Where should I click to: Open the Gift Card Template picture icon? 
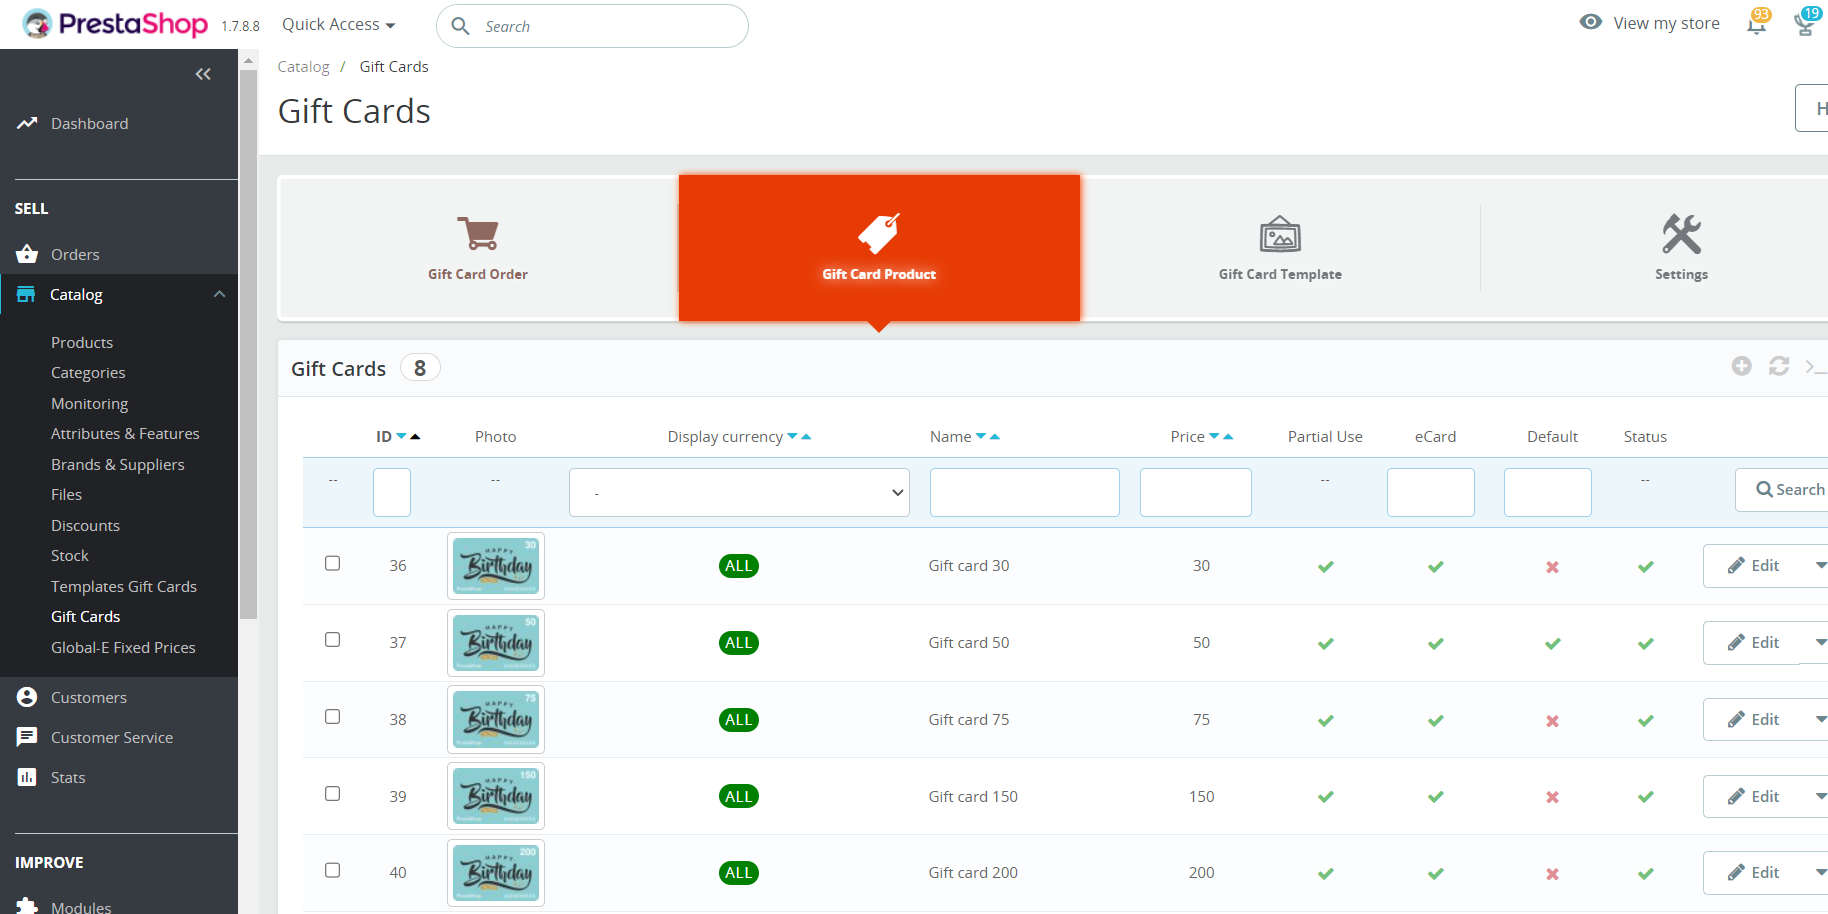point(1280,235)
